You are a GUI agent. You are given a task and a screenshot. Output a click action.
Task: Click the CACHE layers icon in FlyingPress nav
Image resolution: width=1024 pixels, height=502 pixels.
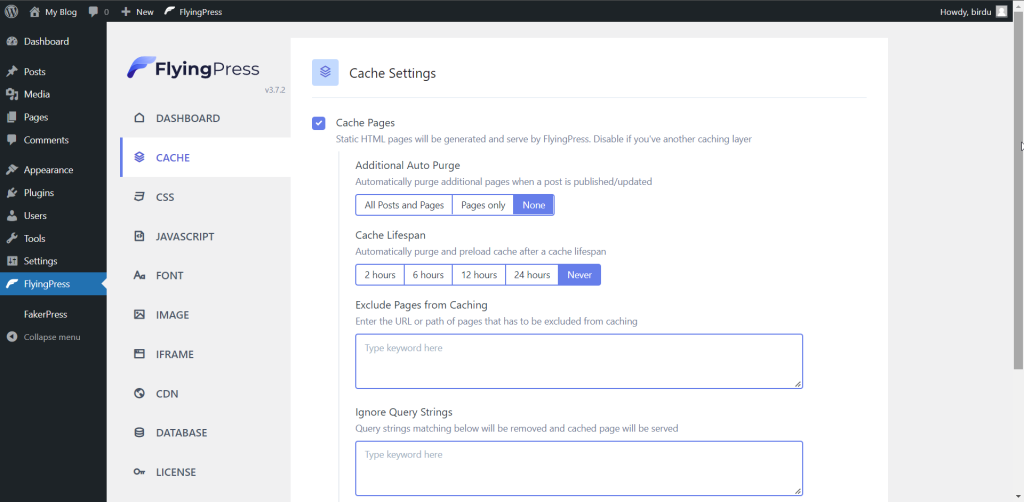[x=139, y=157]
